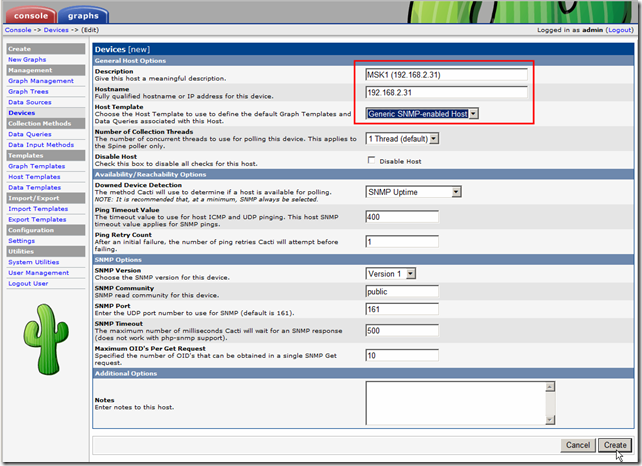The width and height of the screenshot is (642, 466).
Task: Click the Cancel button
Action: tap(578, 445)
